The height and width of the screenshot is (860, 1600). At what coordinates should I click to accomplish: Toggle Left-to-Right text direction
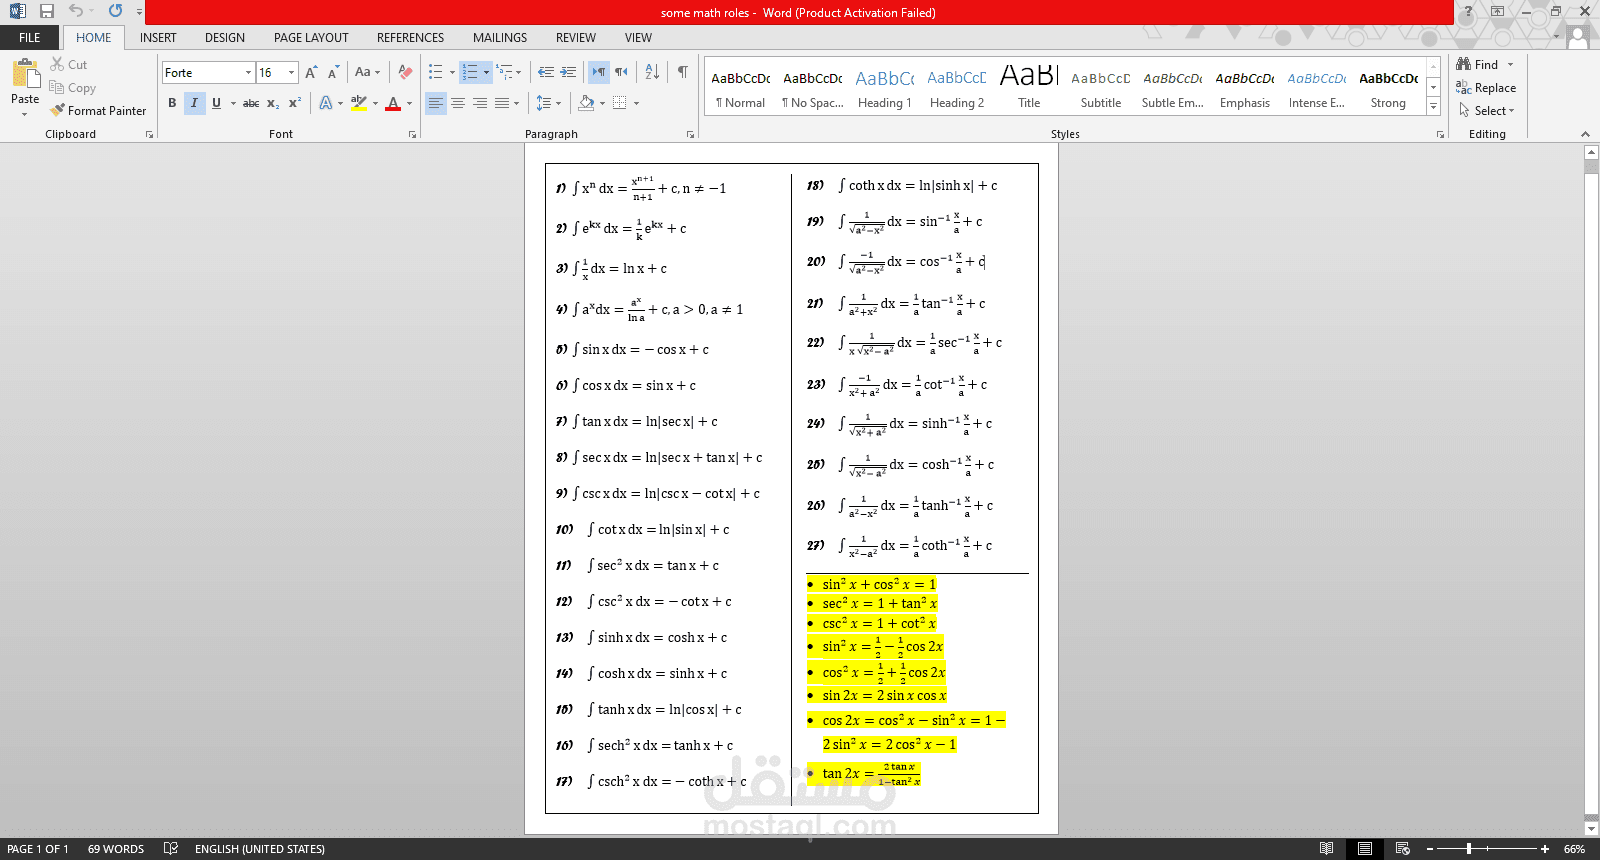[x=598, y=72]
